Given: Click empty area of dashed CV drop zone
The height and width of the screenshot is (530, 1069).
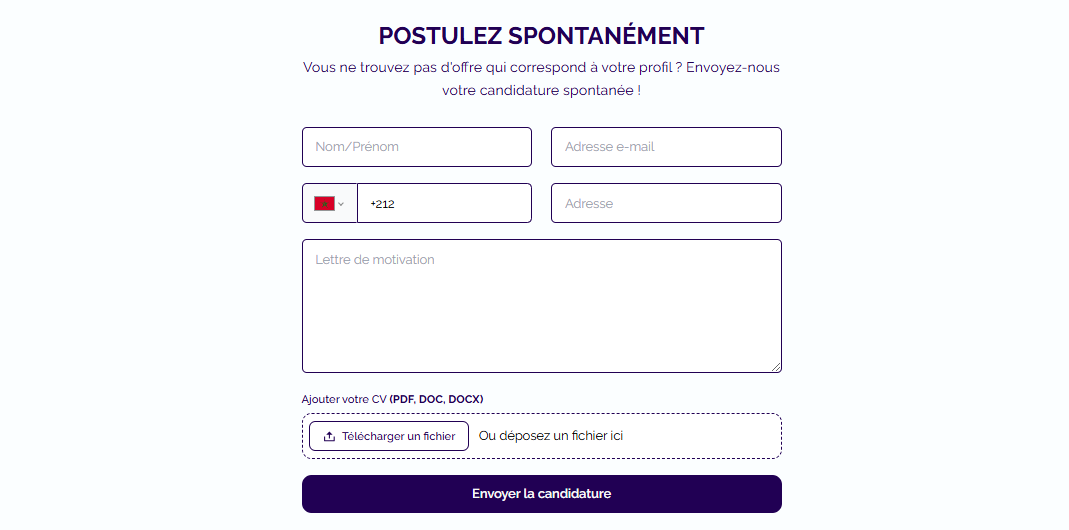Looking at the screenshot, I should point(702,436).
